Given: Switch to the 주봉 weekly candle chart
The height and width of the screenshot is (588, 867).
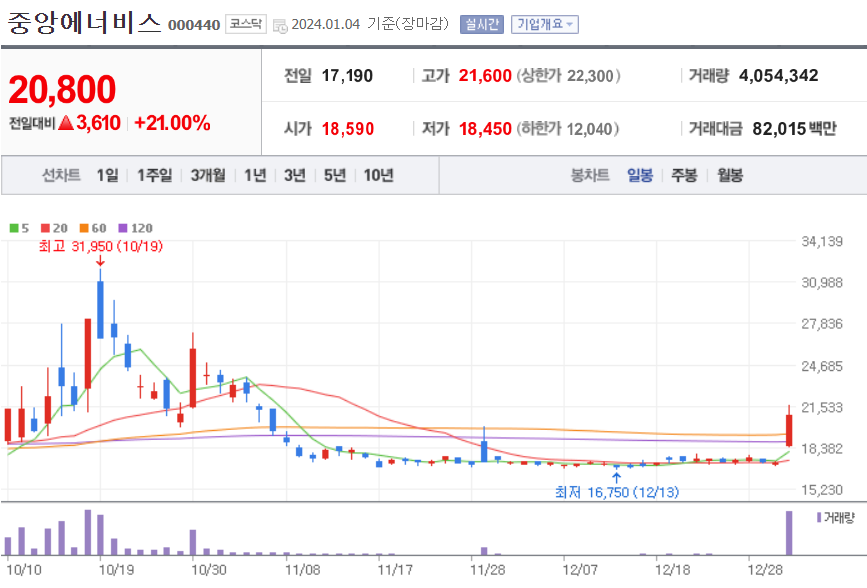Looking at the screenshot, I should [x=684, y=175].
